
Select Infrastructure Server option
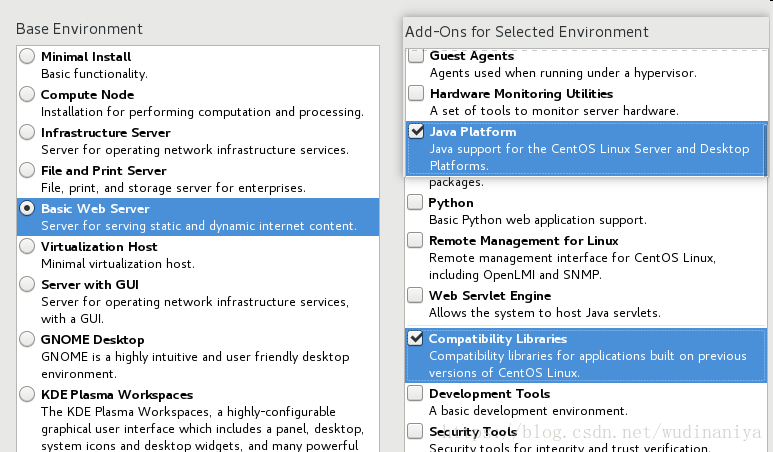[27, 132]
